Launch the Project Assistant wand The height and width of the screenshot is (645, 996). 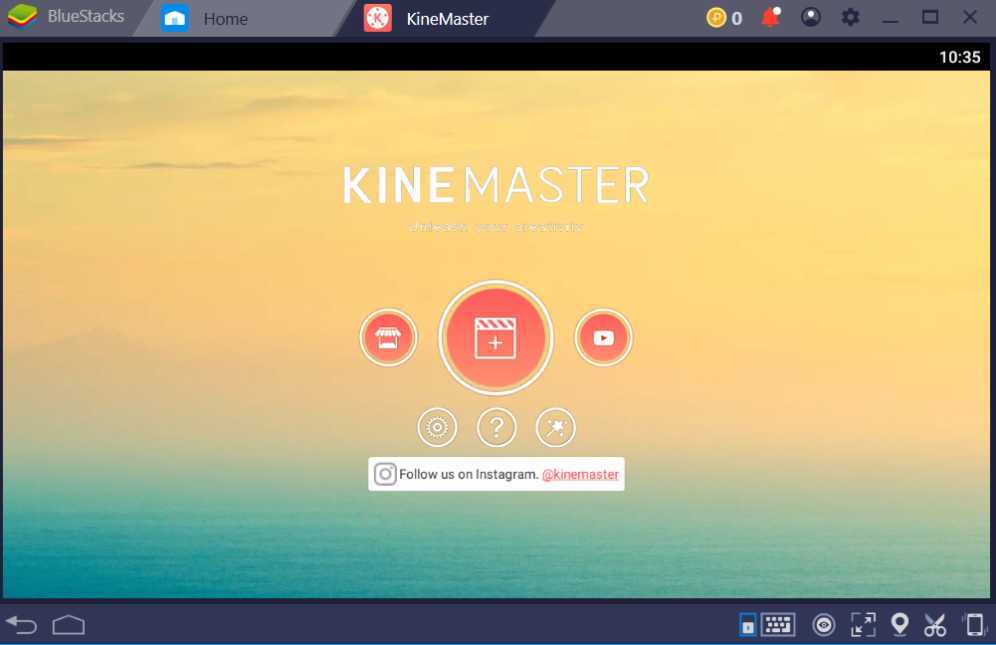(556, 427)
